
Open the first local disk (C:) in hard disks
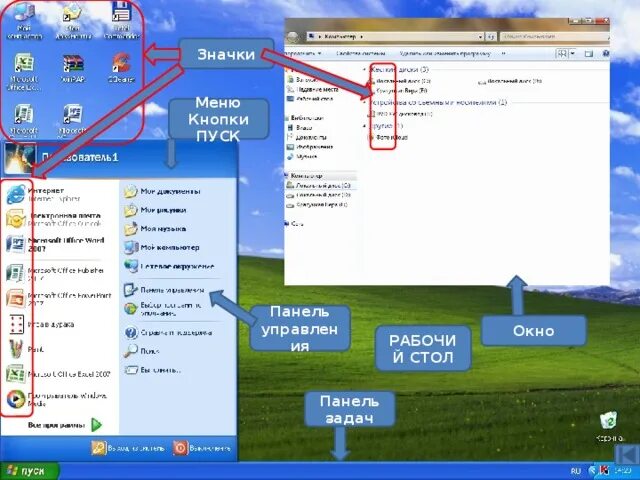pyautogui.click(x=400, y=81)
